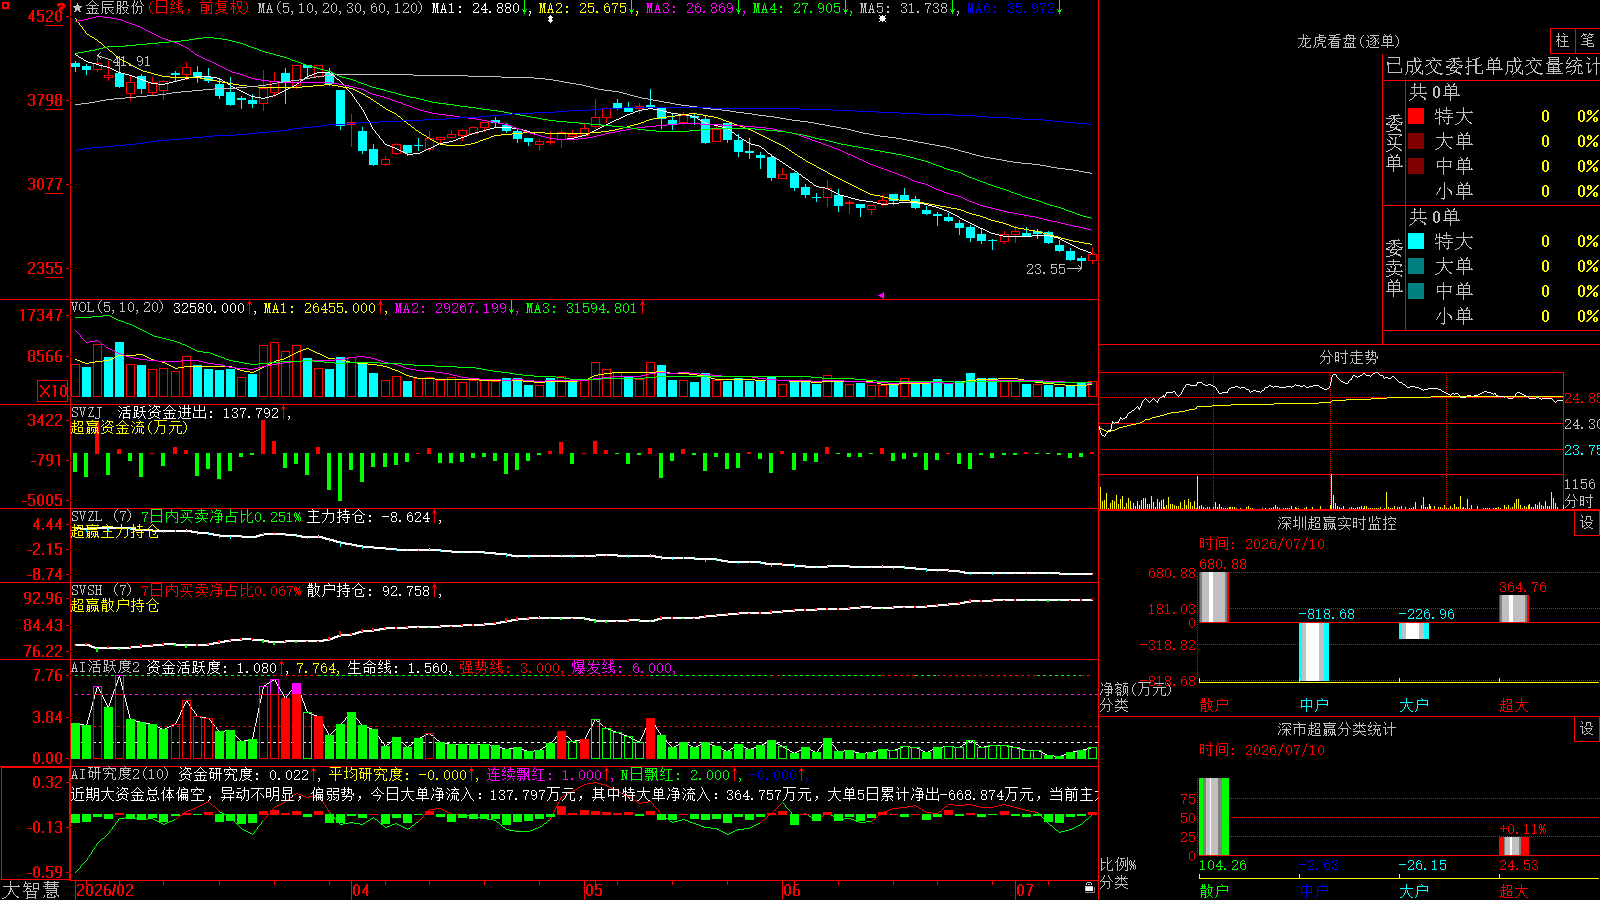This screenshot has width=1600, height=900.
Task: Click the 4520 price axis label
Action: point(45,16)
